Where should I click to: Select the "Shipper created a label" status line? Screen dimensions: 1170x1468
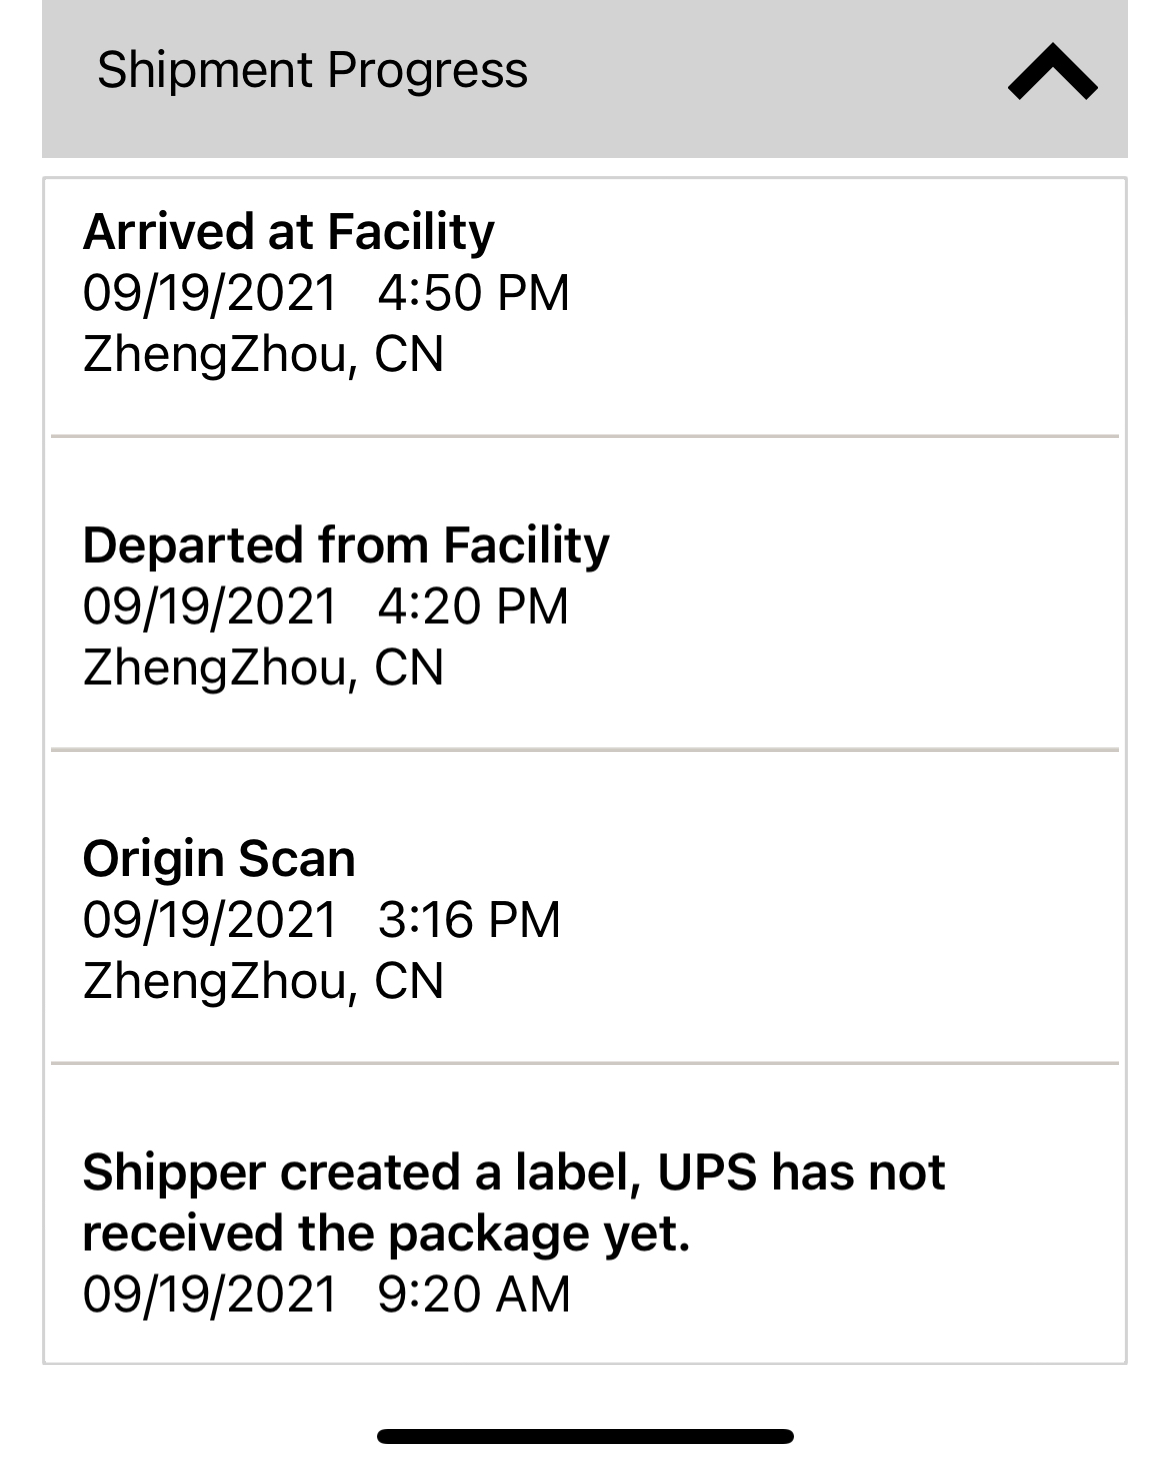pos(513,1172)
